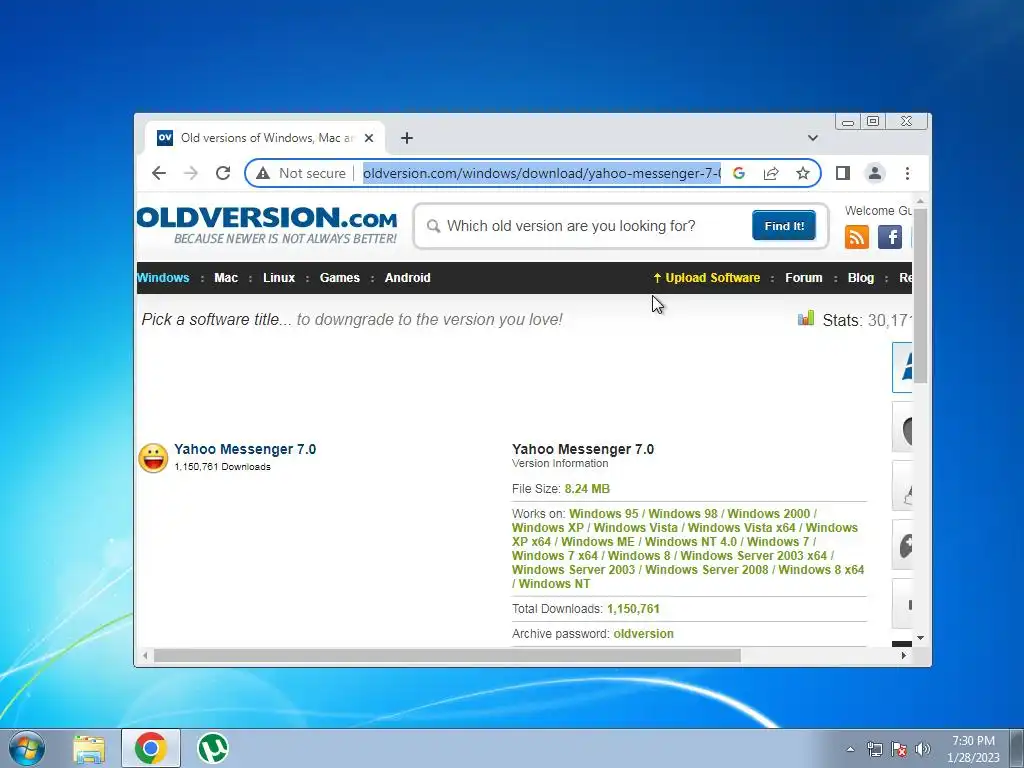This screenshot has height=768, width=1024.
Task: Open the Blog link
Action: point(860,278)
